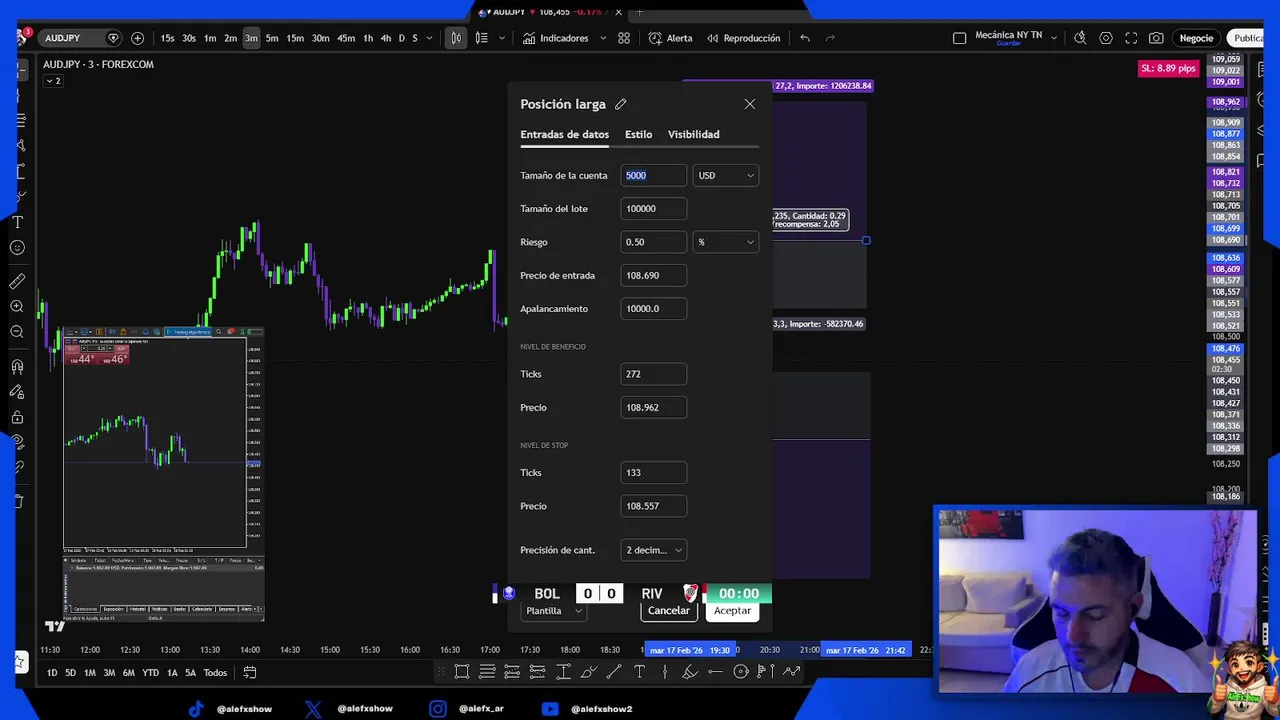Toggle the Mecánica NY TN layout checkbox
The width and height of the screenshot is (1280, 720).
click(960, 38)
